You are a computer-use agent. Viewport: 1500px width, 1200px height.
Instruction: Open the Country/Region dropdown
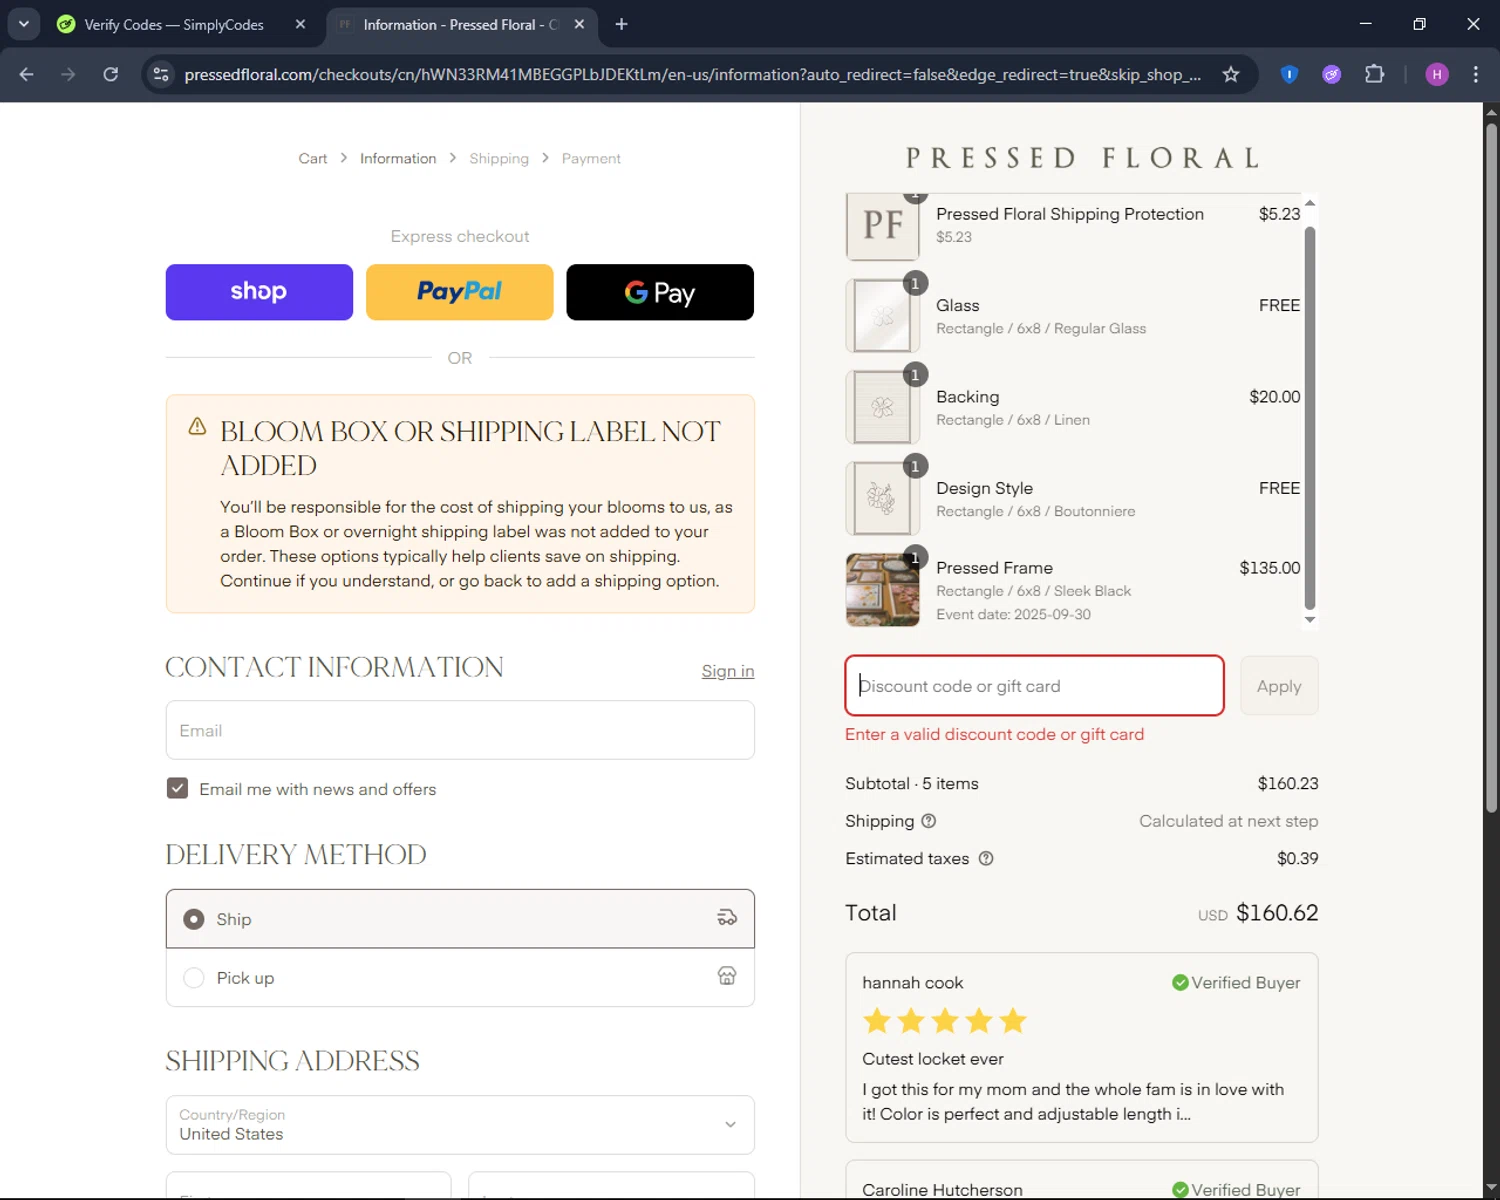tap(460, 1125)
